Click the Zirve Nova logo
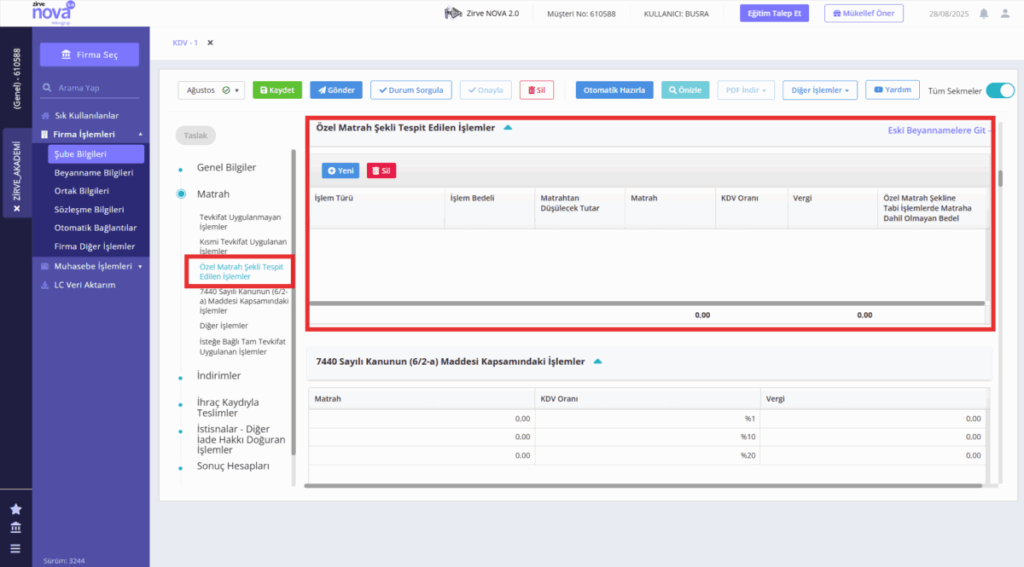The image size is (1024, 567). [x=53, y=13]
